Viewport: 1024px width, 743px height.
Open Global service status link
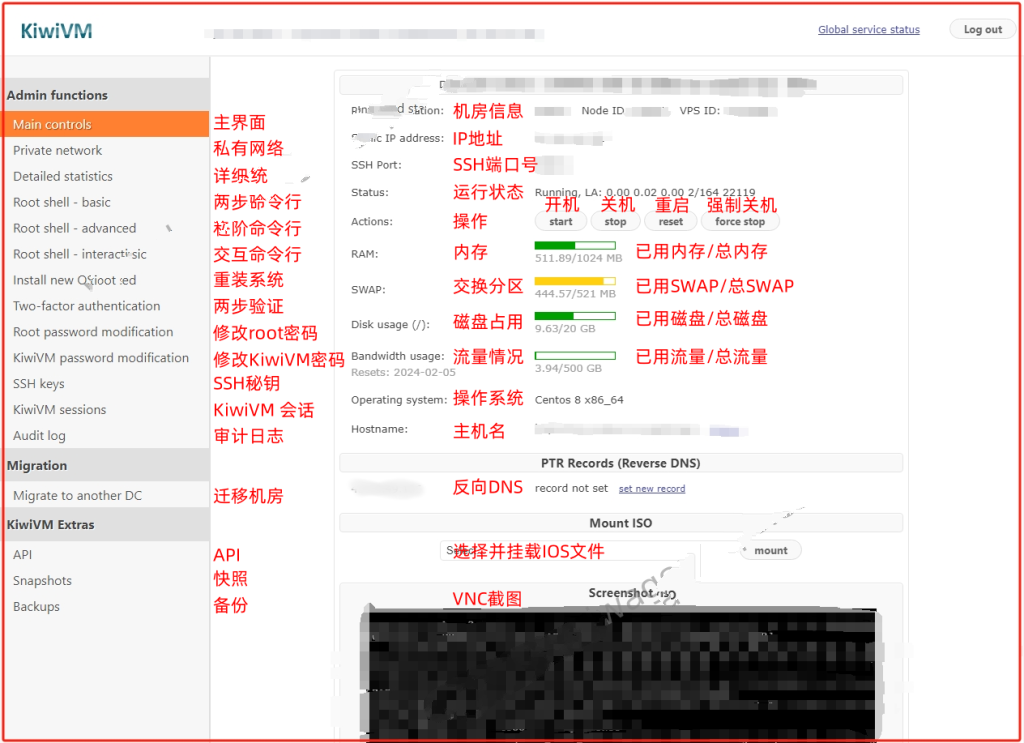coord(868,30)
